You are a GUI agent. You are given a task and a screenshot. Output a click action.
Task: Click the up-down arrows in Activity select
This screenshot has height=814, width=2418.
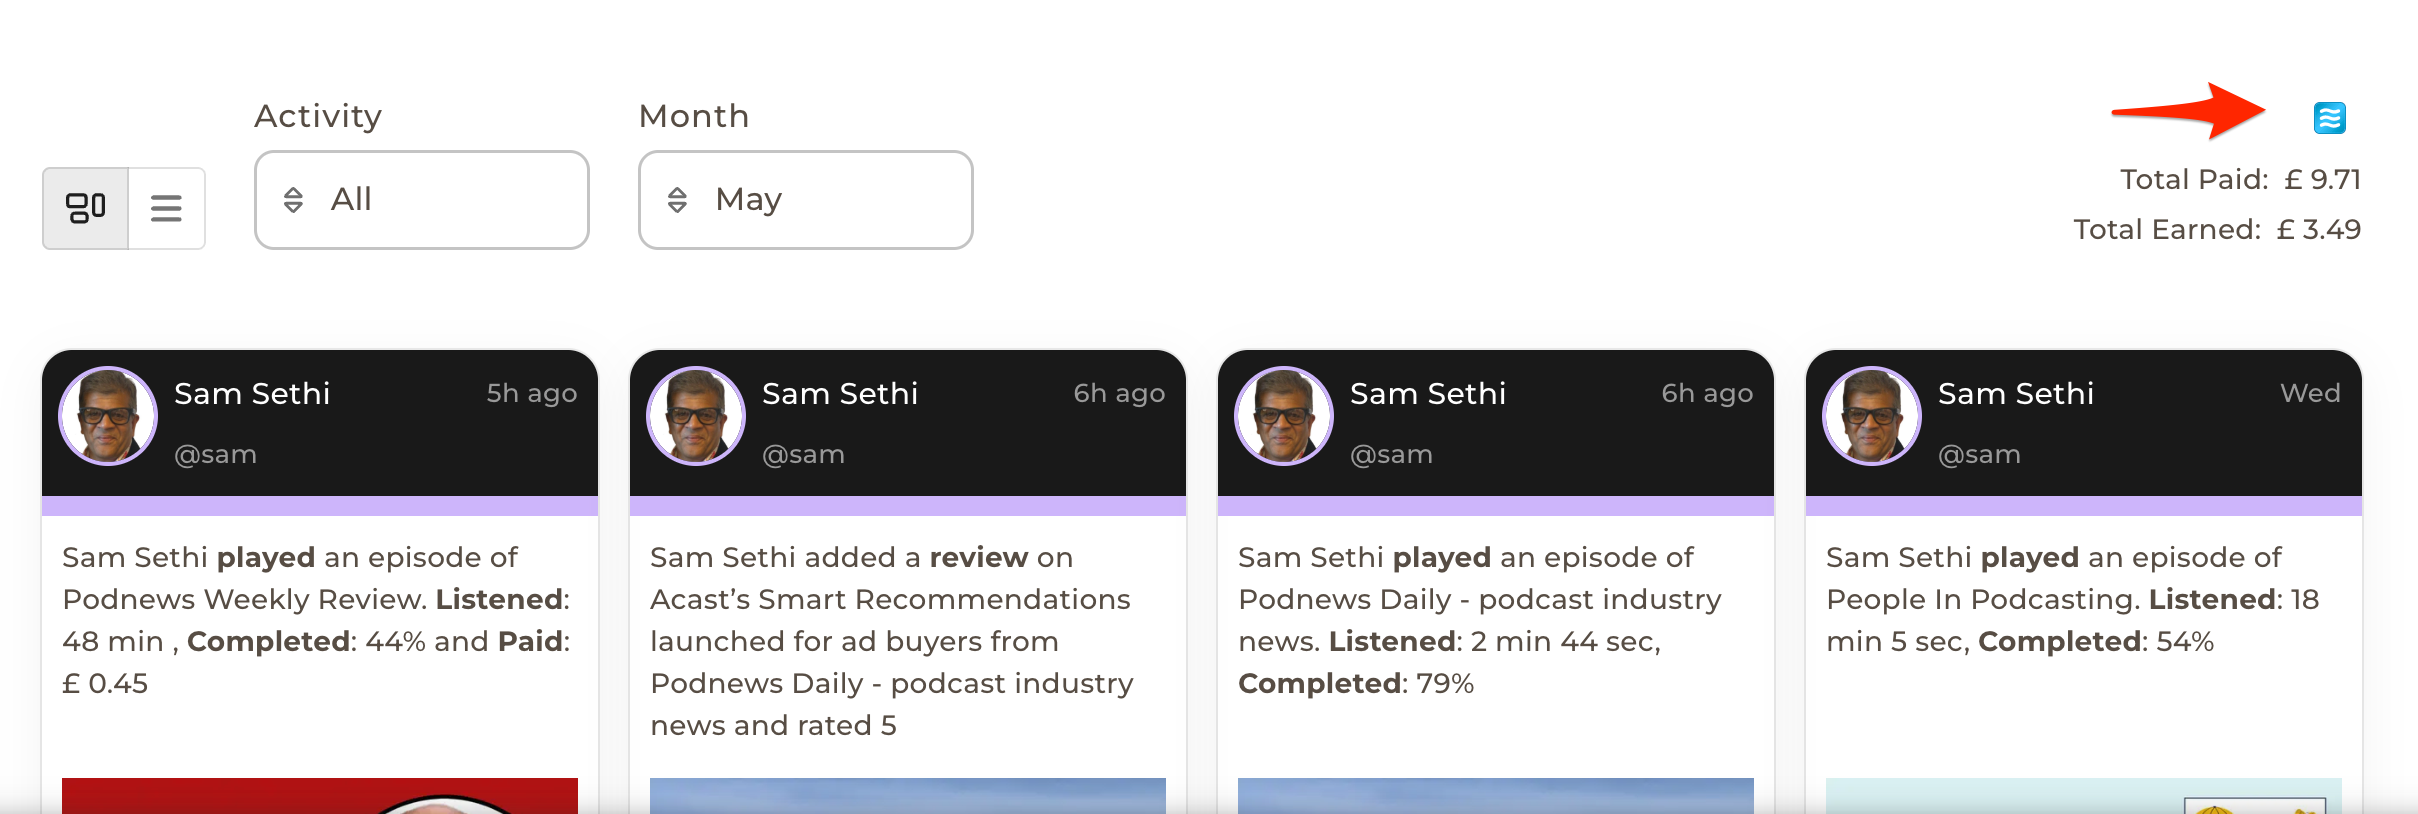tap(293, 200)
